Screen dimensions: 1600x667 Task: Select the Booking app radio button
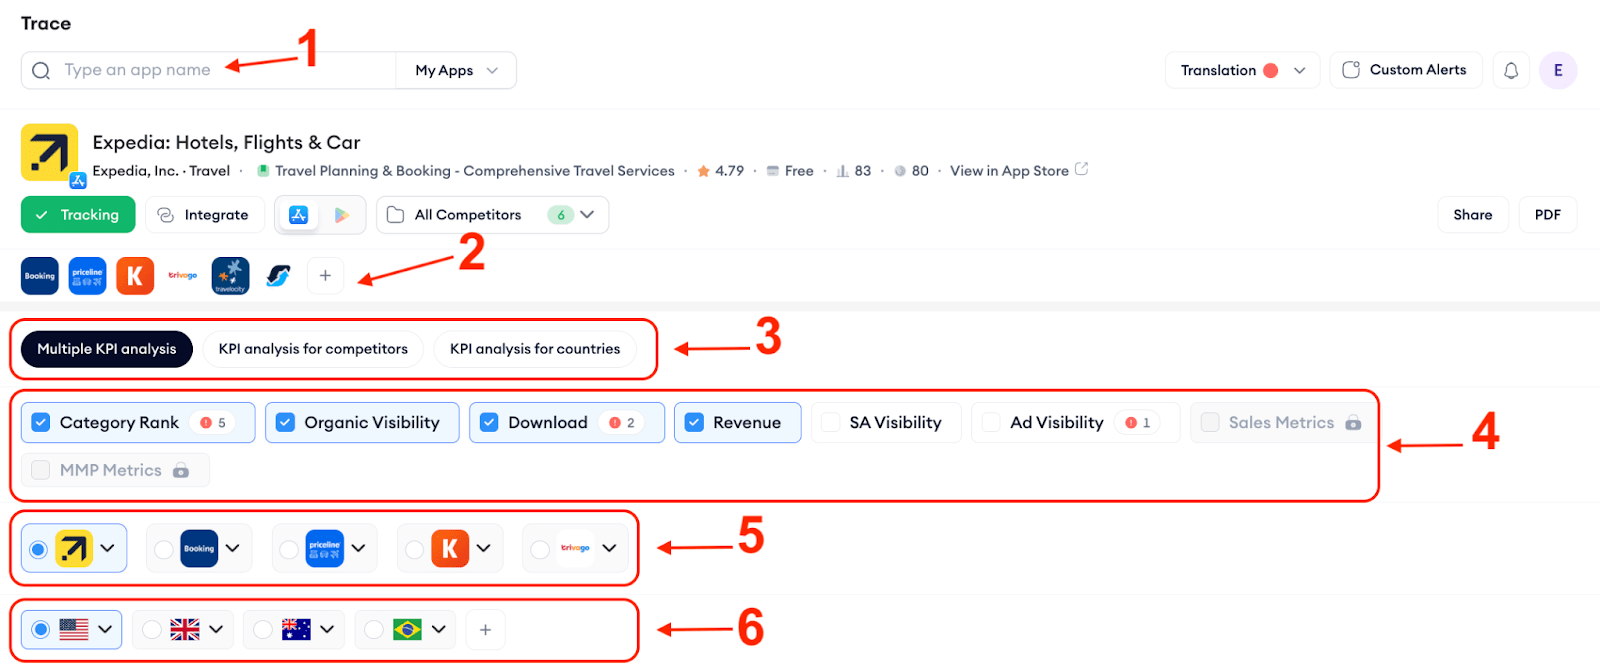tap(164, 549)
